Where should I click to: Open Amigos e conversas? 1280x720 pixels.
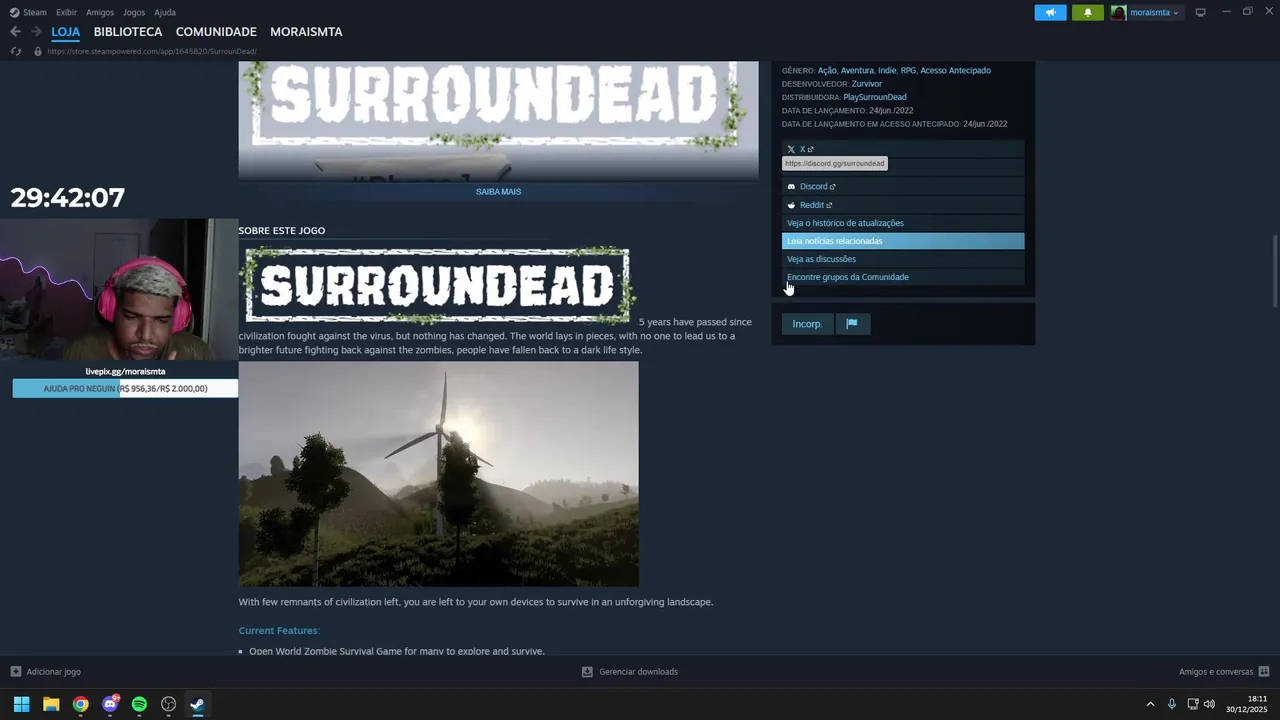[1216, 672]
